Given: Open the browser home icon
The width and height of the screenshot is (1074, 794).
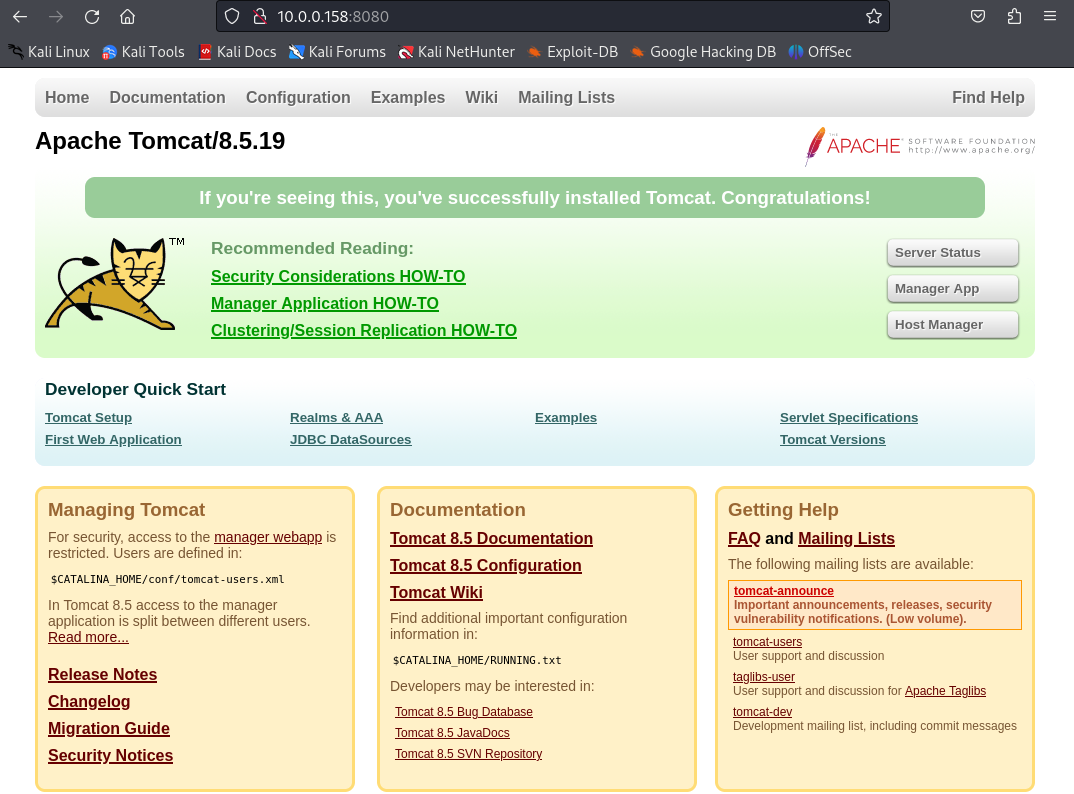Looking at the screenshot, I should (127, 16).
